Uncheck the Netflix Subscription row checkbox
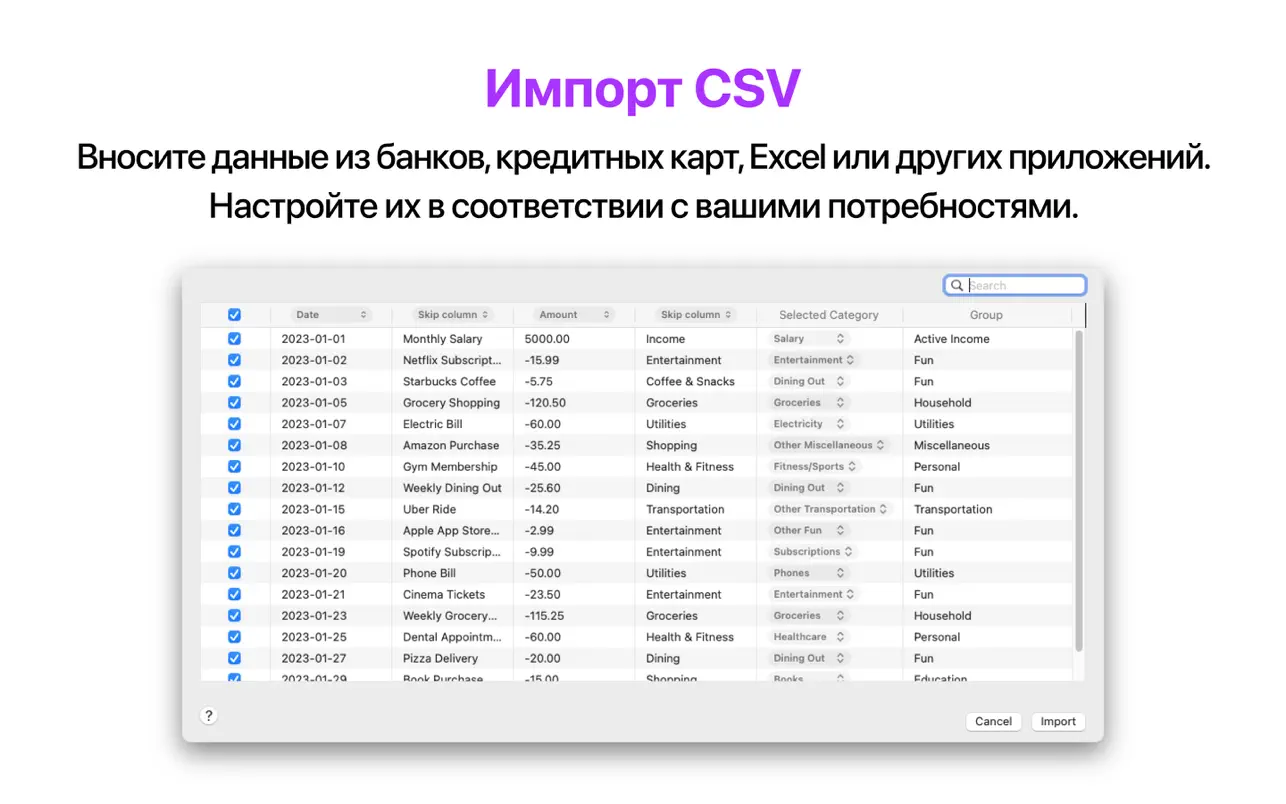Screen dimensions: 1286x804 tap(234, 360)
